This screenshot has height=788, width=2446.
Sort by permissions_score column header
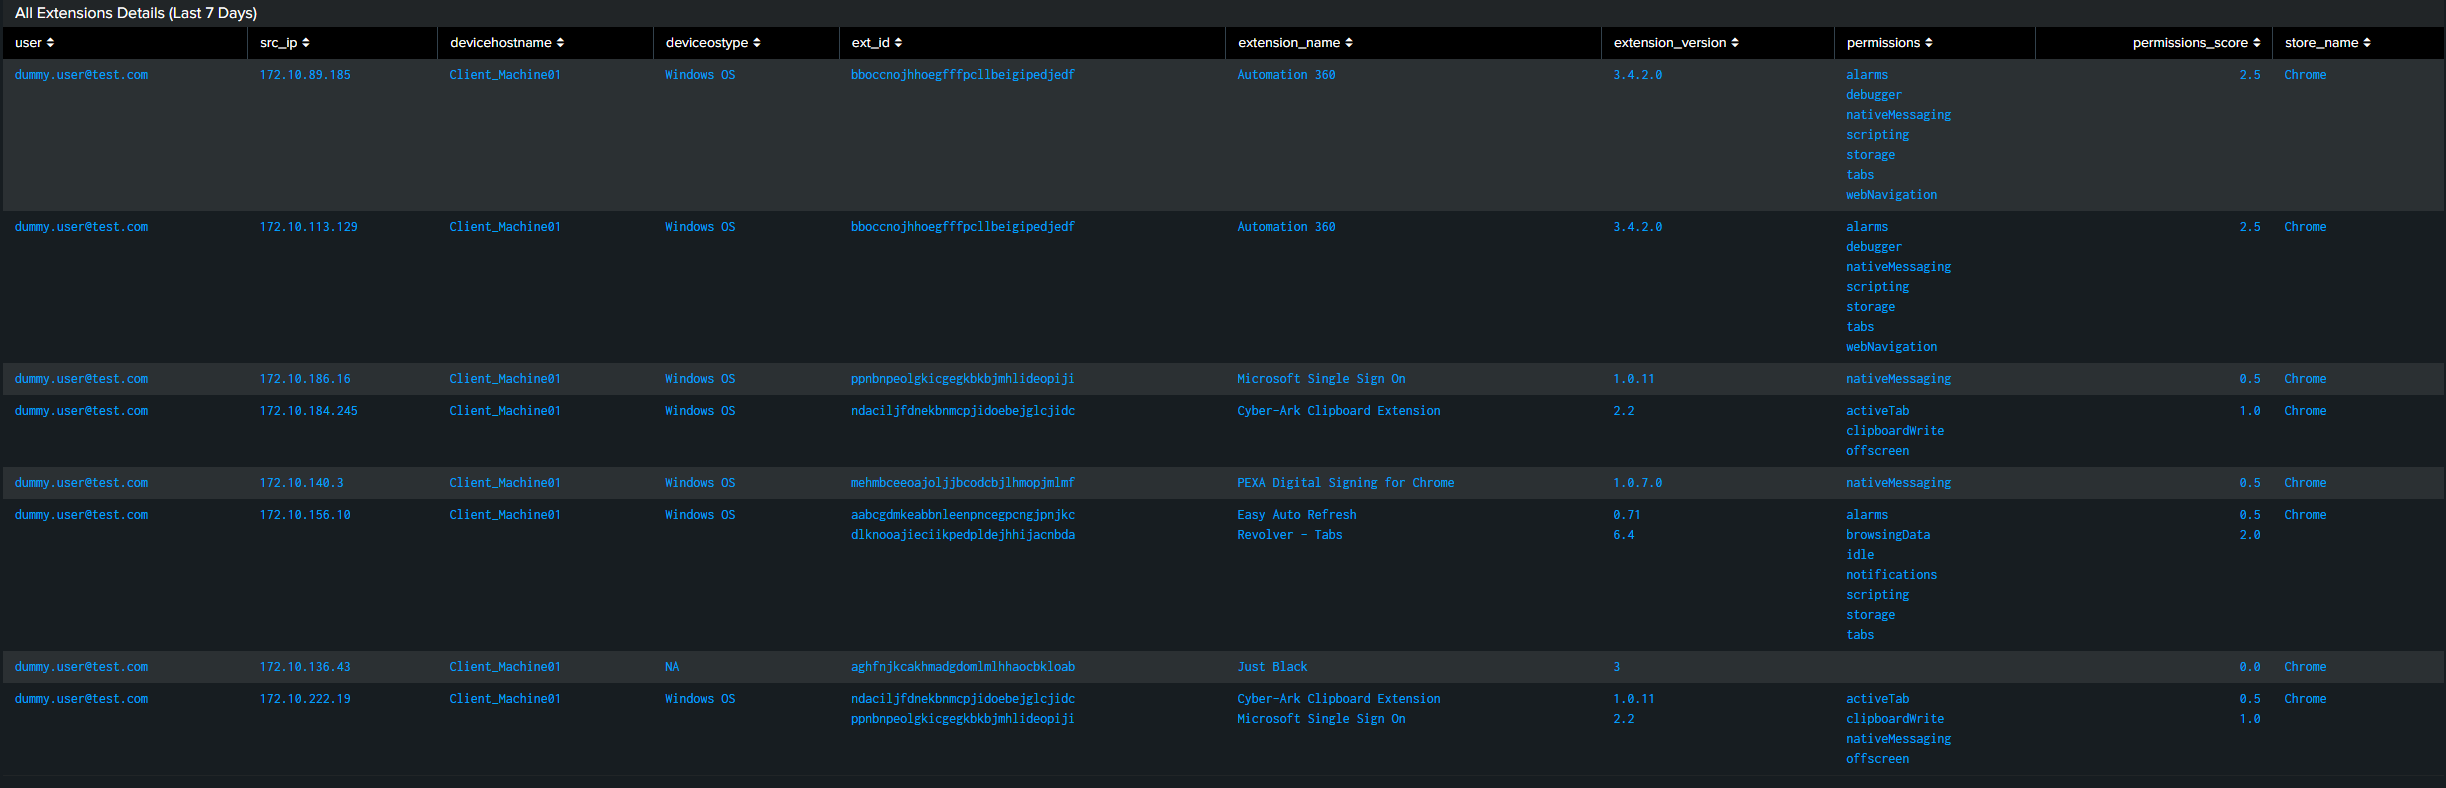pos(2196,43)
